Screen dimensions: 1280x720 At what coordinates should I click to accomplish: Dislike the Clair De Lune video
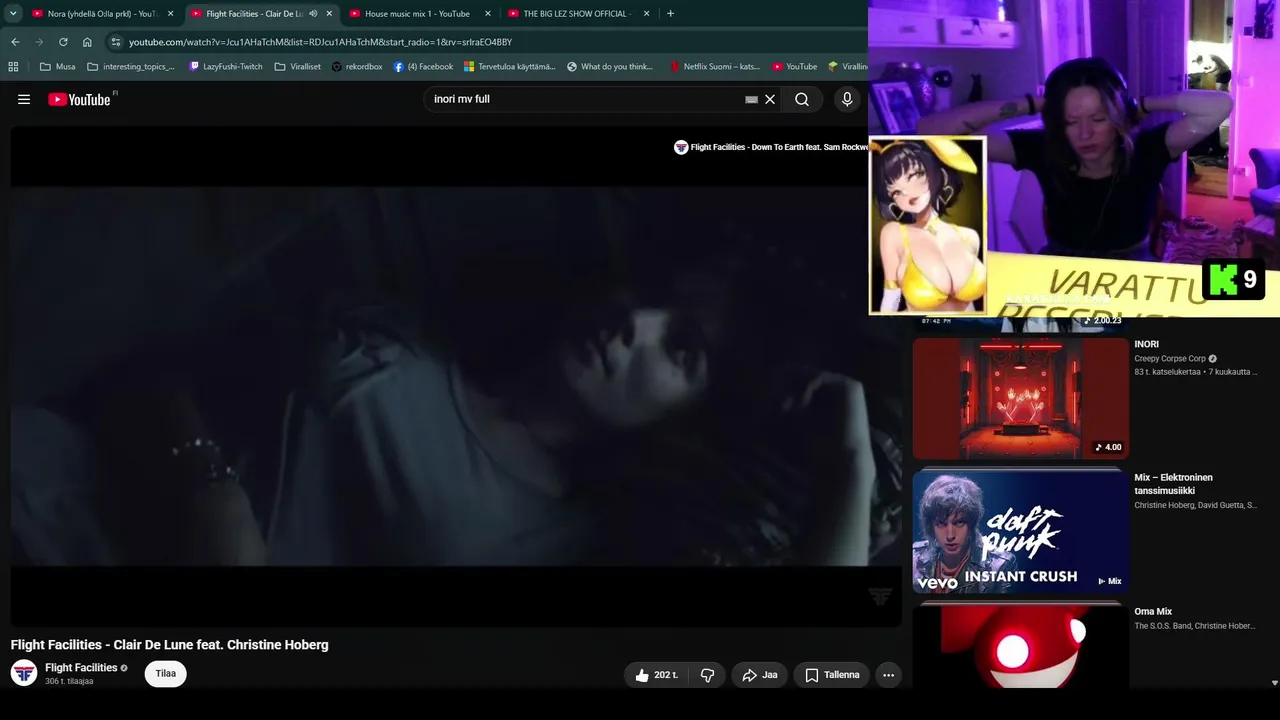(x=707, y=675)
